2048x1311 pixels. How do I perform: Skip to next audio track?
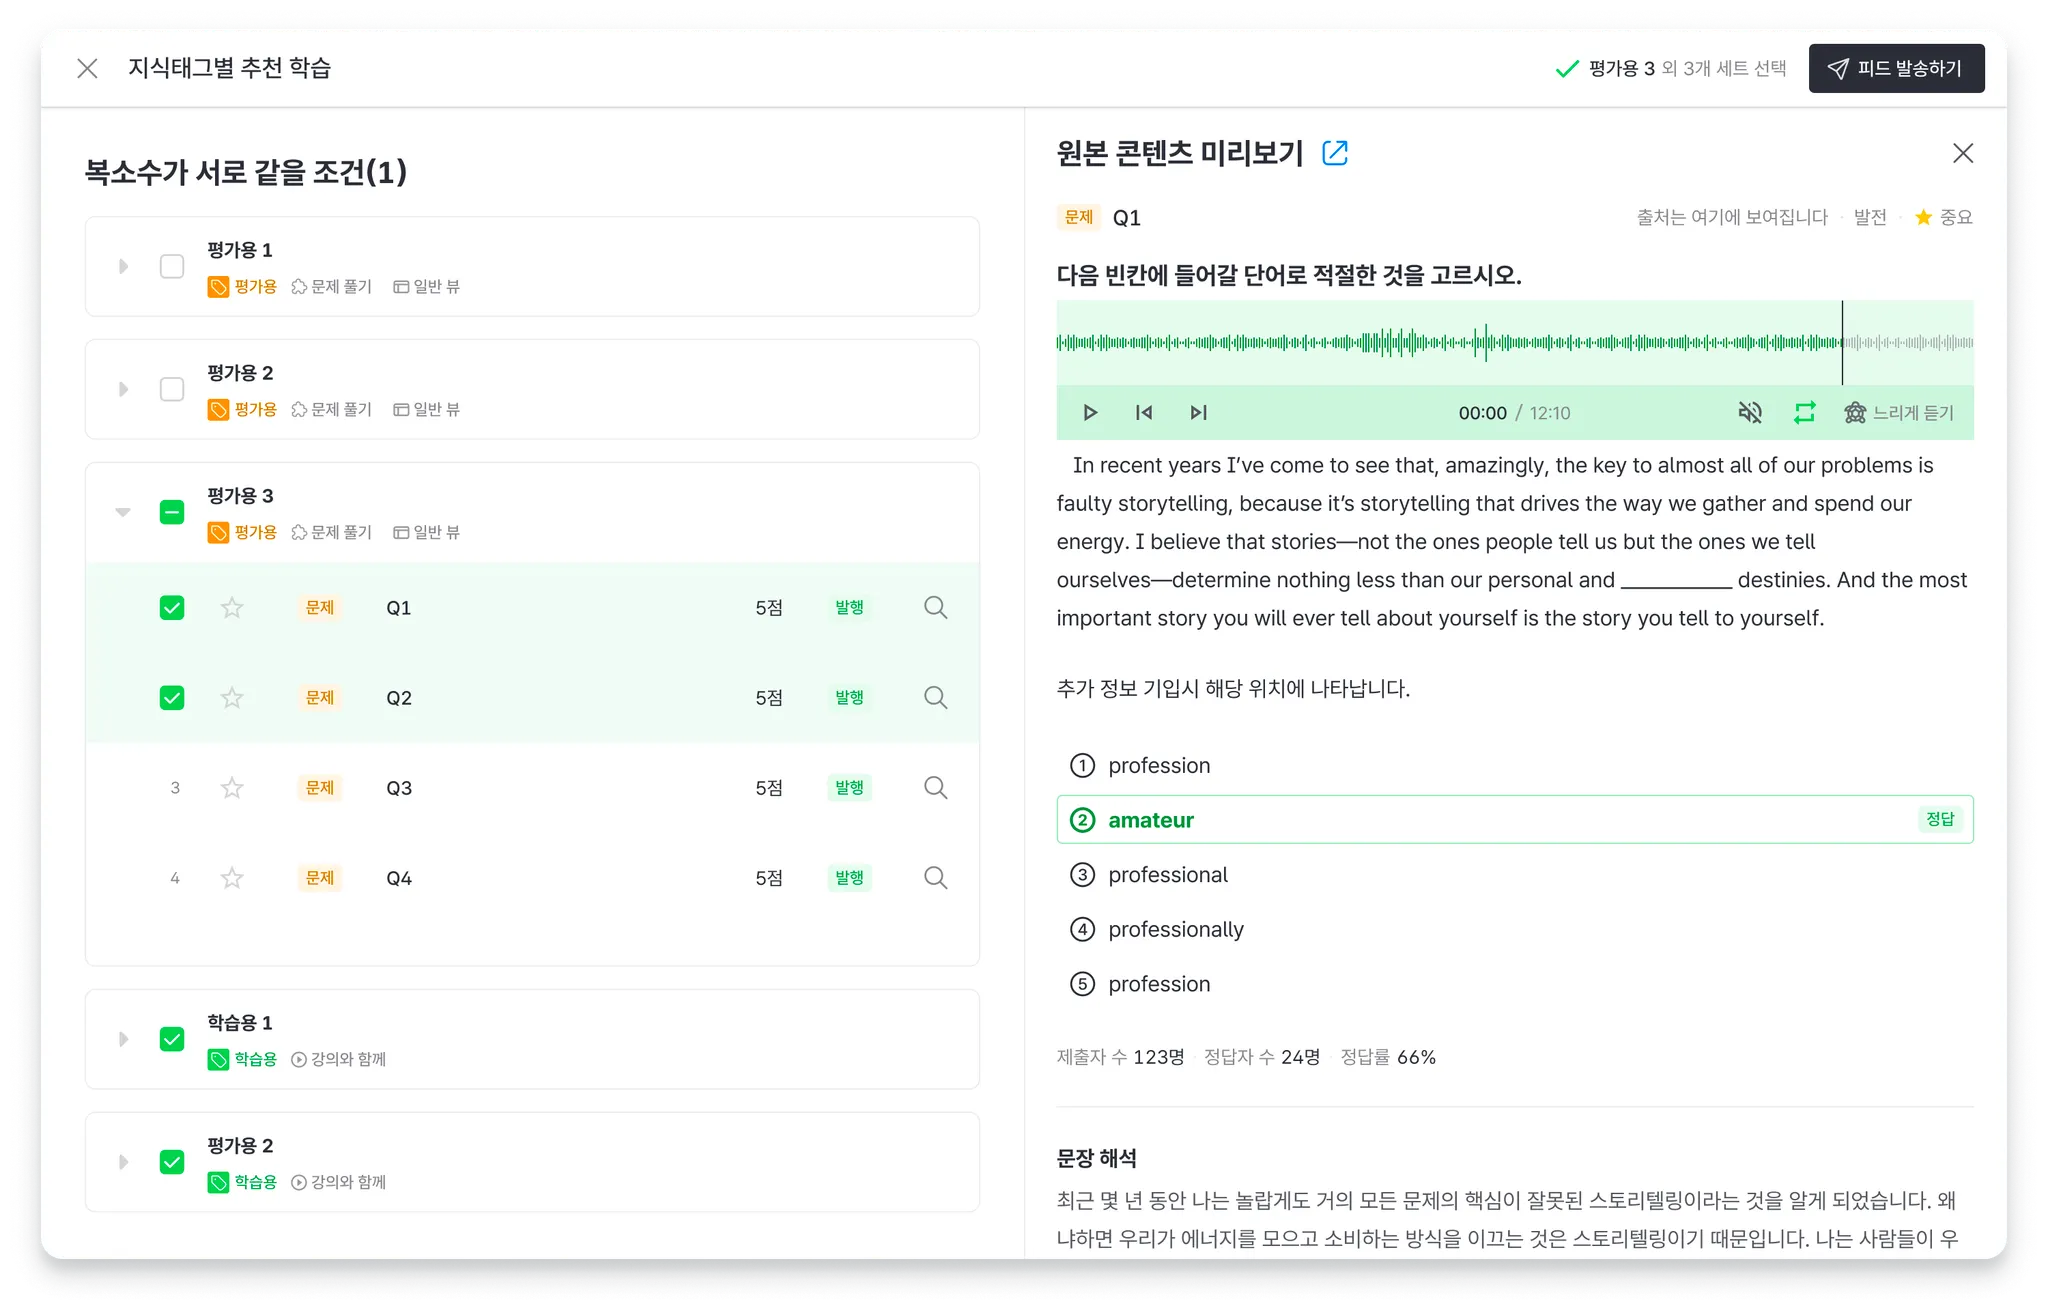click(1198, 413)
